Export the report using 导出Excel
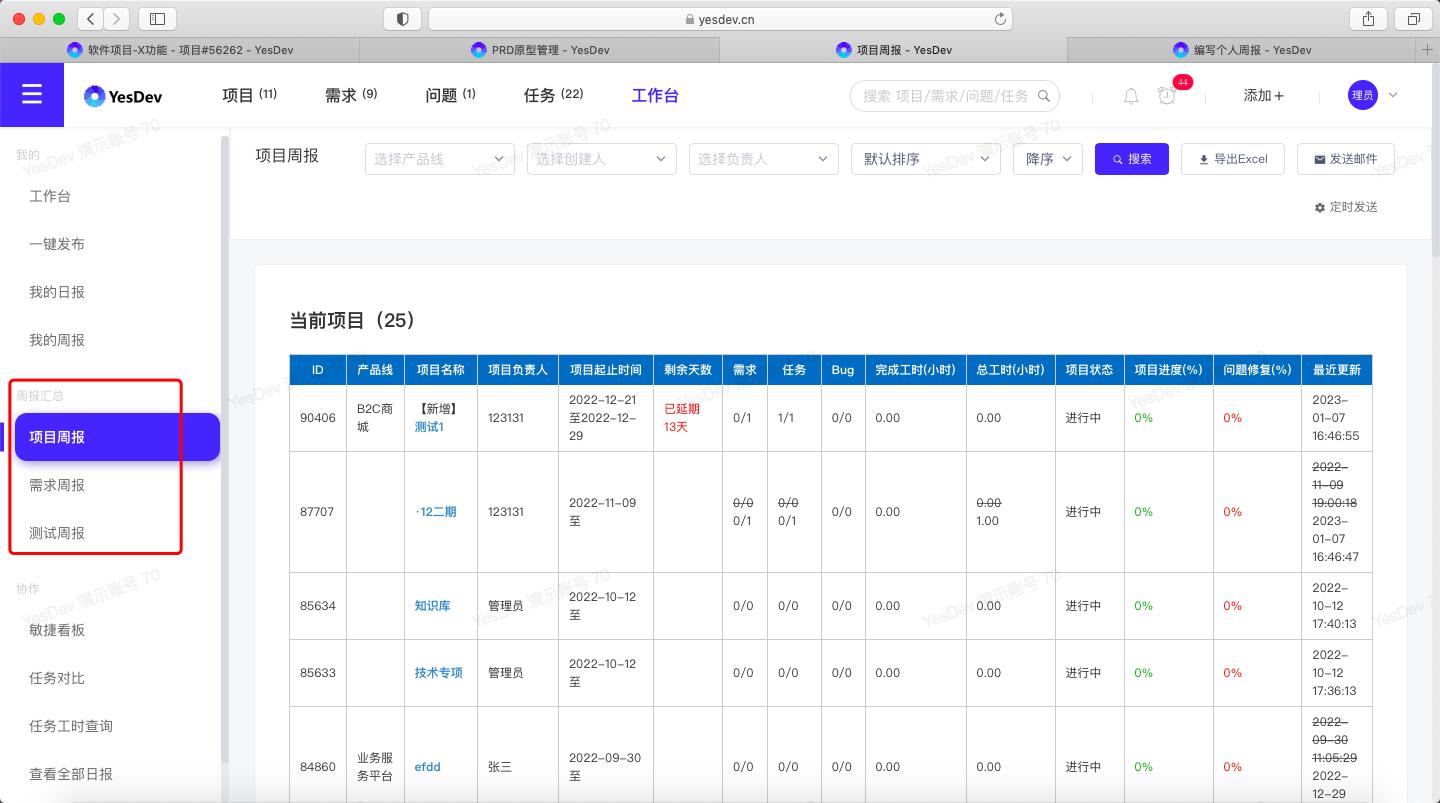The image size is (1440, 803). (x=1233, y=158)
